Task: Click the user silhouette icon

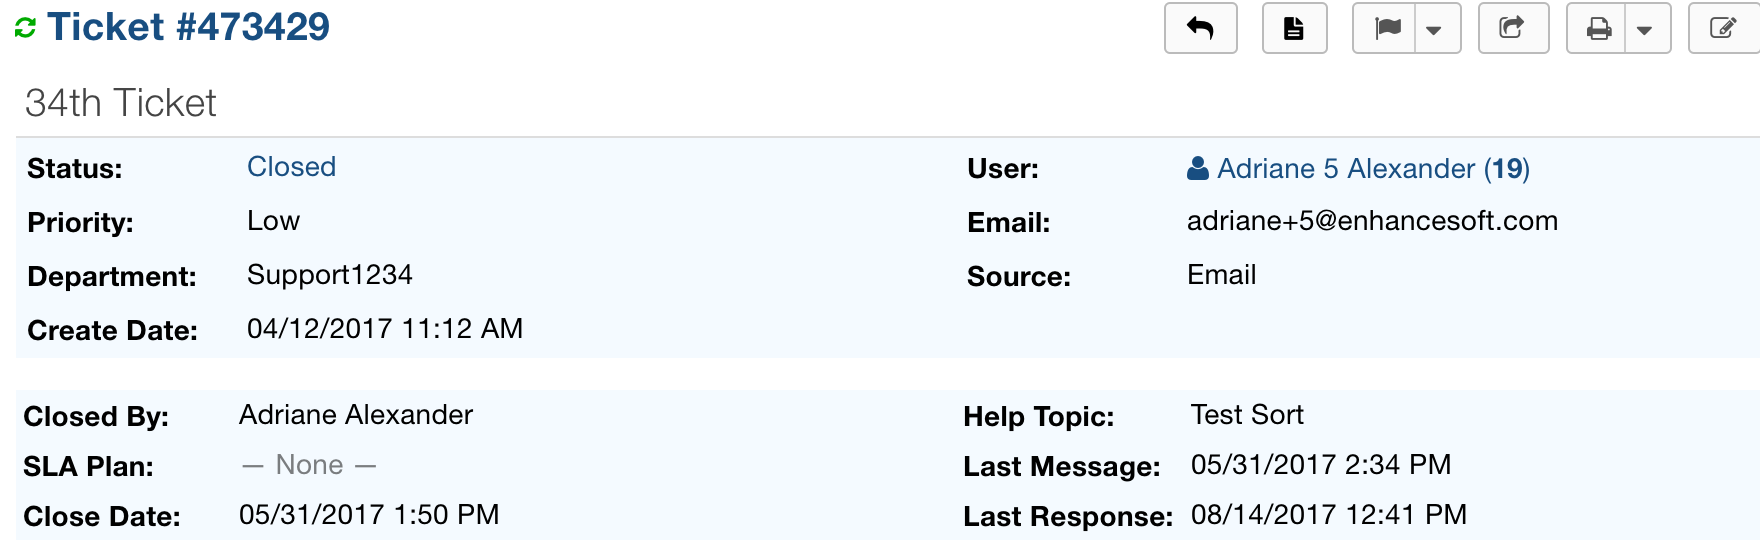Action: 1198,168
